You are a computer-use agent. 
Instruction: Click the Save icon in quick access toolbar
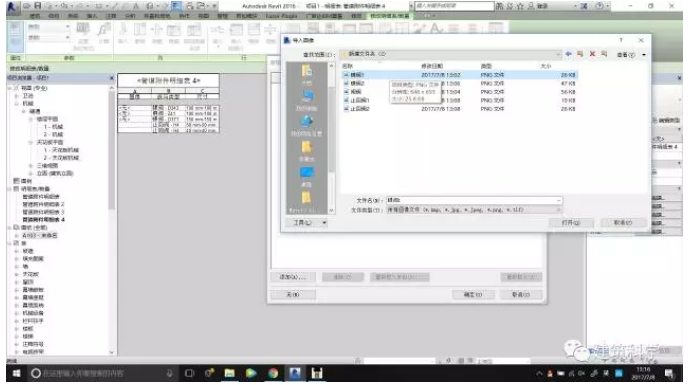[x=38, y=6]
